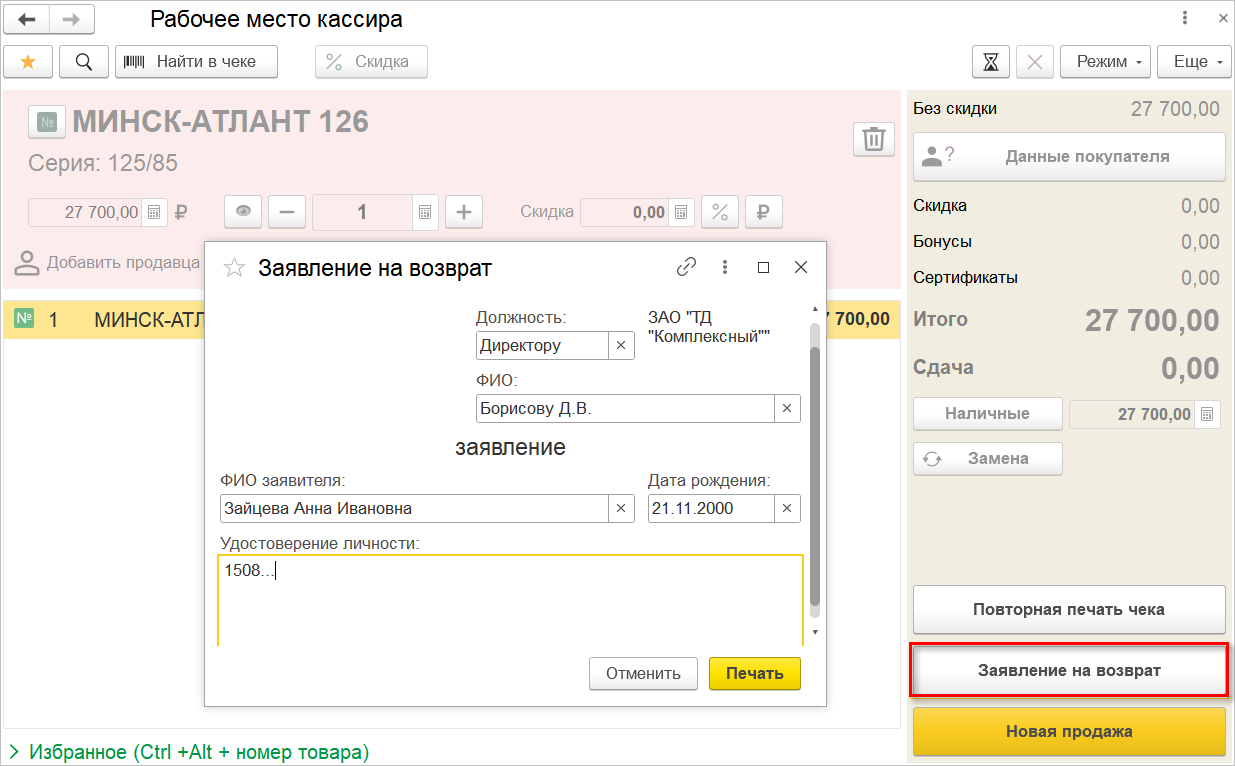Click the yellow 'Новая продажа' button

click(x=1069, y=731)
